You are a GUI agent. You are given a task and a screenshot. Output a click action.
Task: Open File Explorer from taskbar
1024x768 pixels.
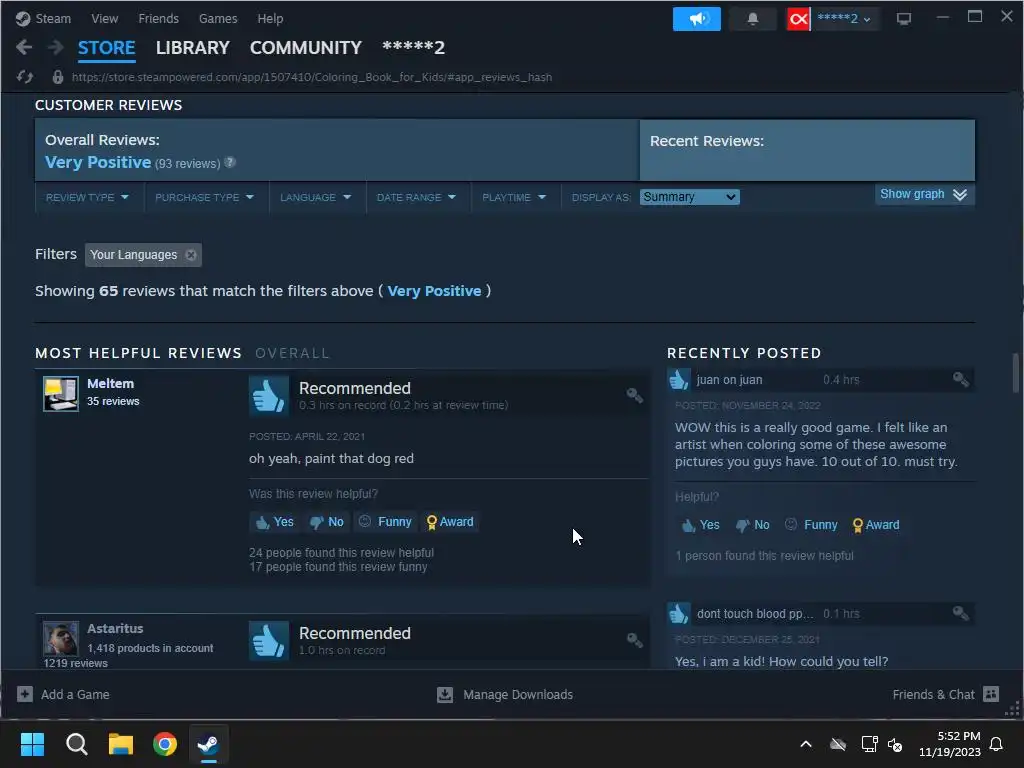121,744
